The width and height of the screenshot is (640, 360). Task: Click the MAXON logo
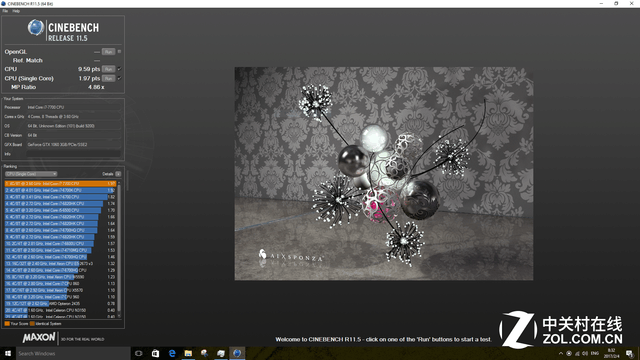click(x=39, y=338)
